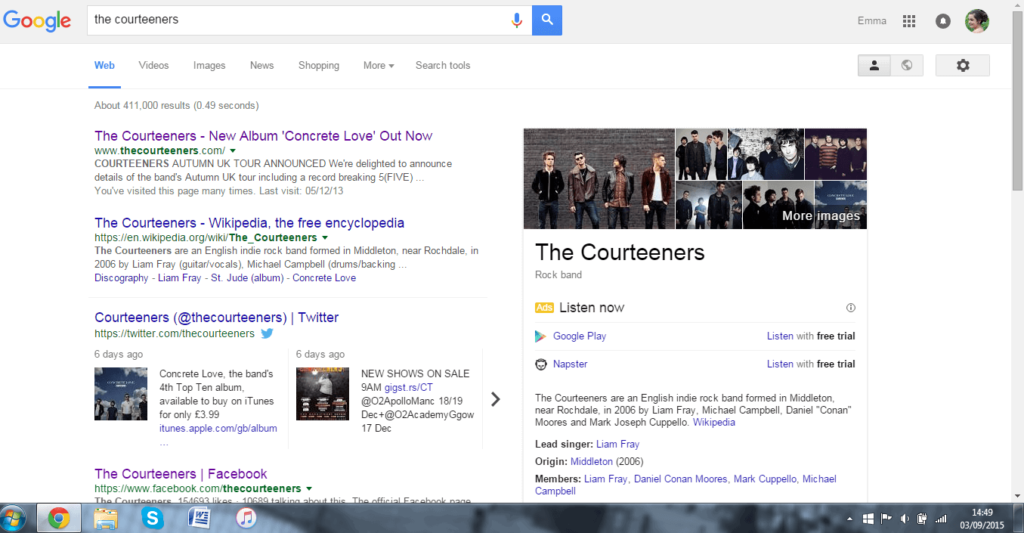Open the Concrete Love sublink
This screenshot has height=533, width=1024.
[324, 278]
